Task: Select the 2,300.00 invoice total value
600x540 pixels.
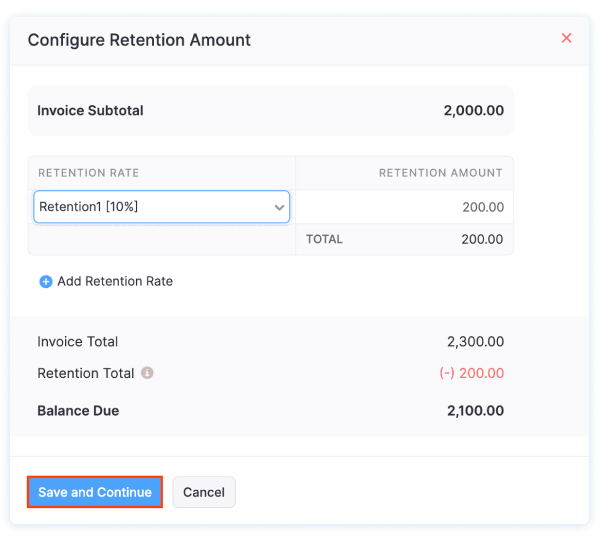Action: [x=475, y=342]
